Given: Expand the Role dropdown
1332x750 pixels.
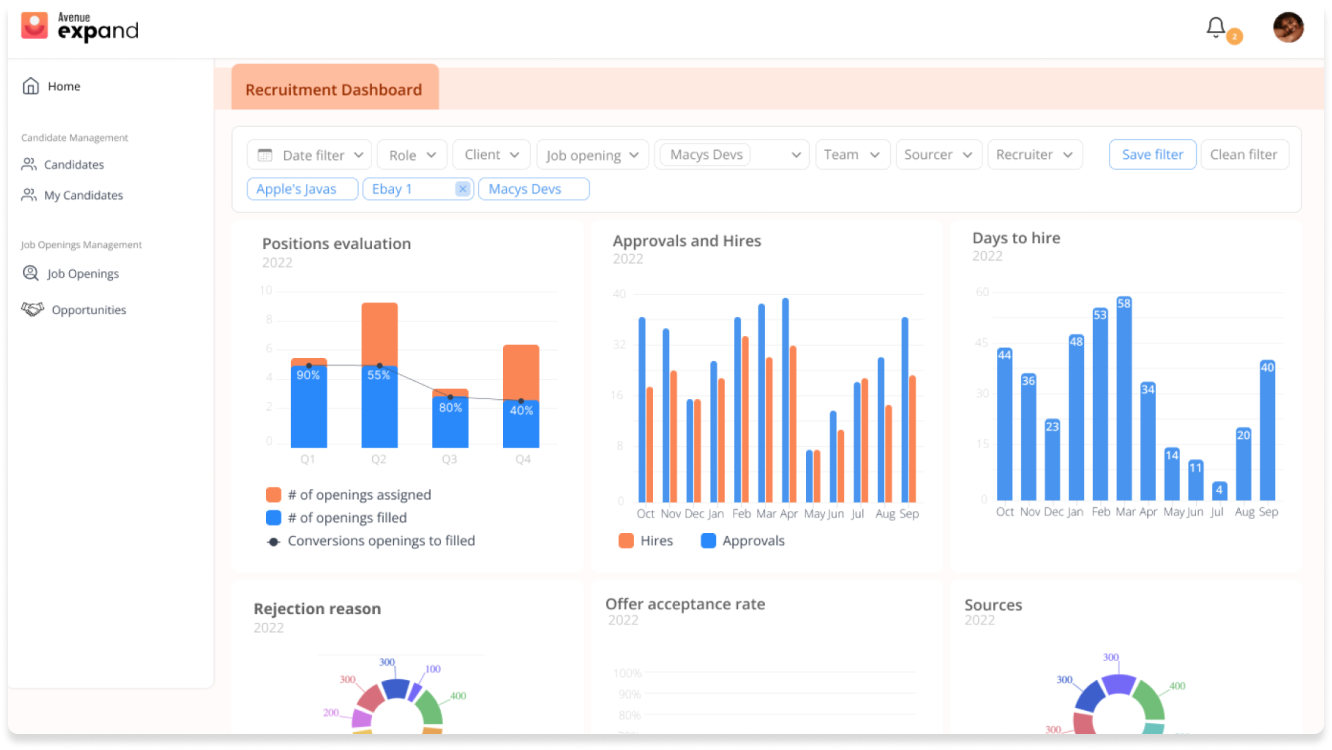Looking at the screenshot, I should (412, 155).
